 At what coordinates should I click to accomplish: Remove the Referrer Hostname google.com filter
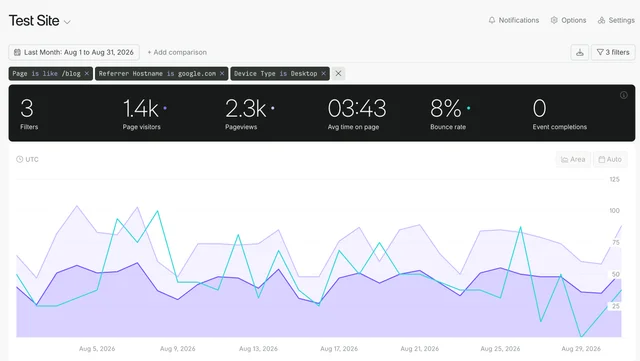coord(222,74)
